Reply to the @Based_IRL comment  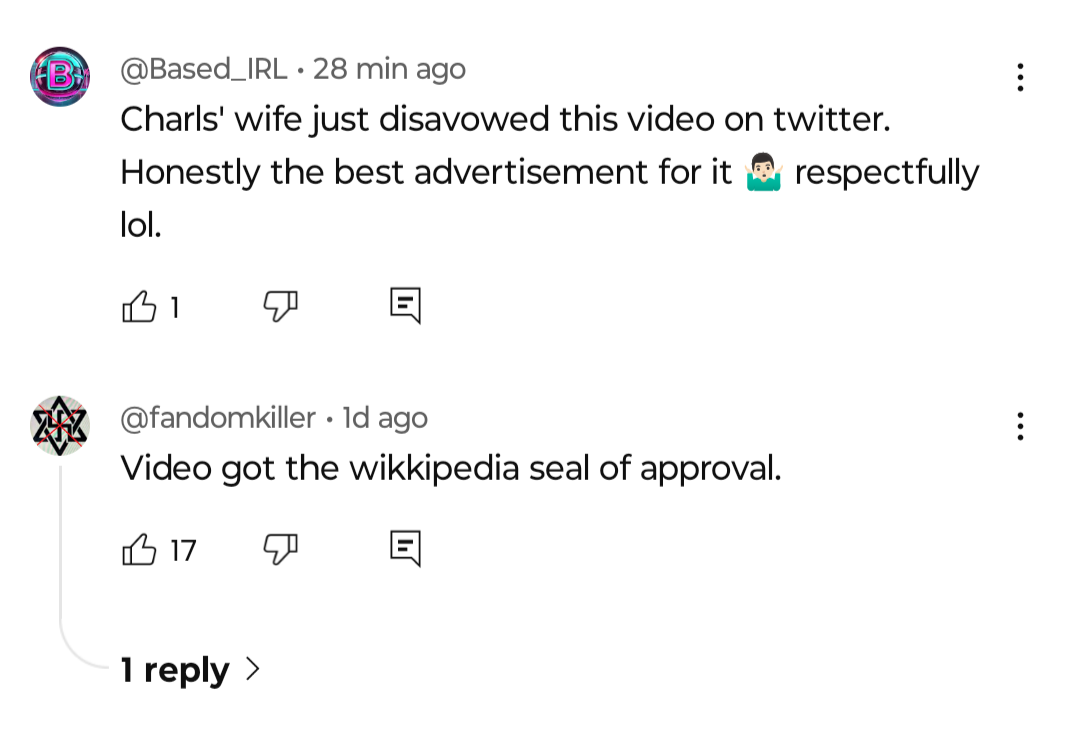(404, 306)
